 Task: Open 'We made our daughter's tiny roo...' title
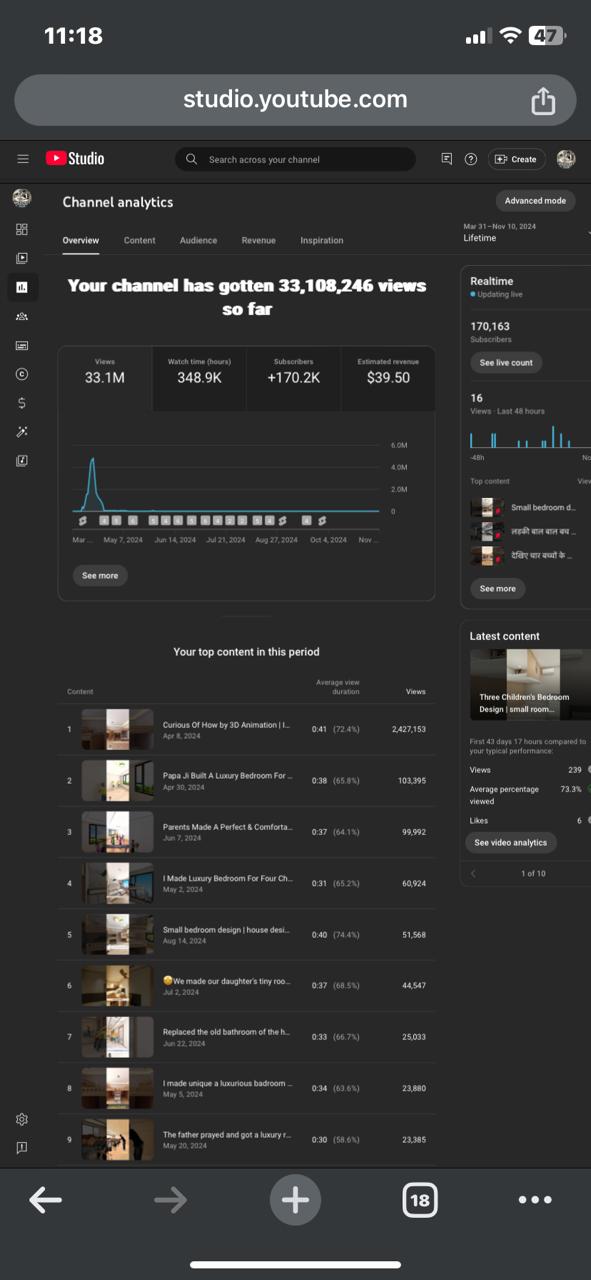227,982
